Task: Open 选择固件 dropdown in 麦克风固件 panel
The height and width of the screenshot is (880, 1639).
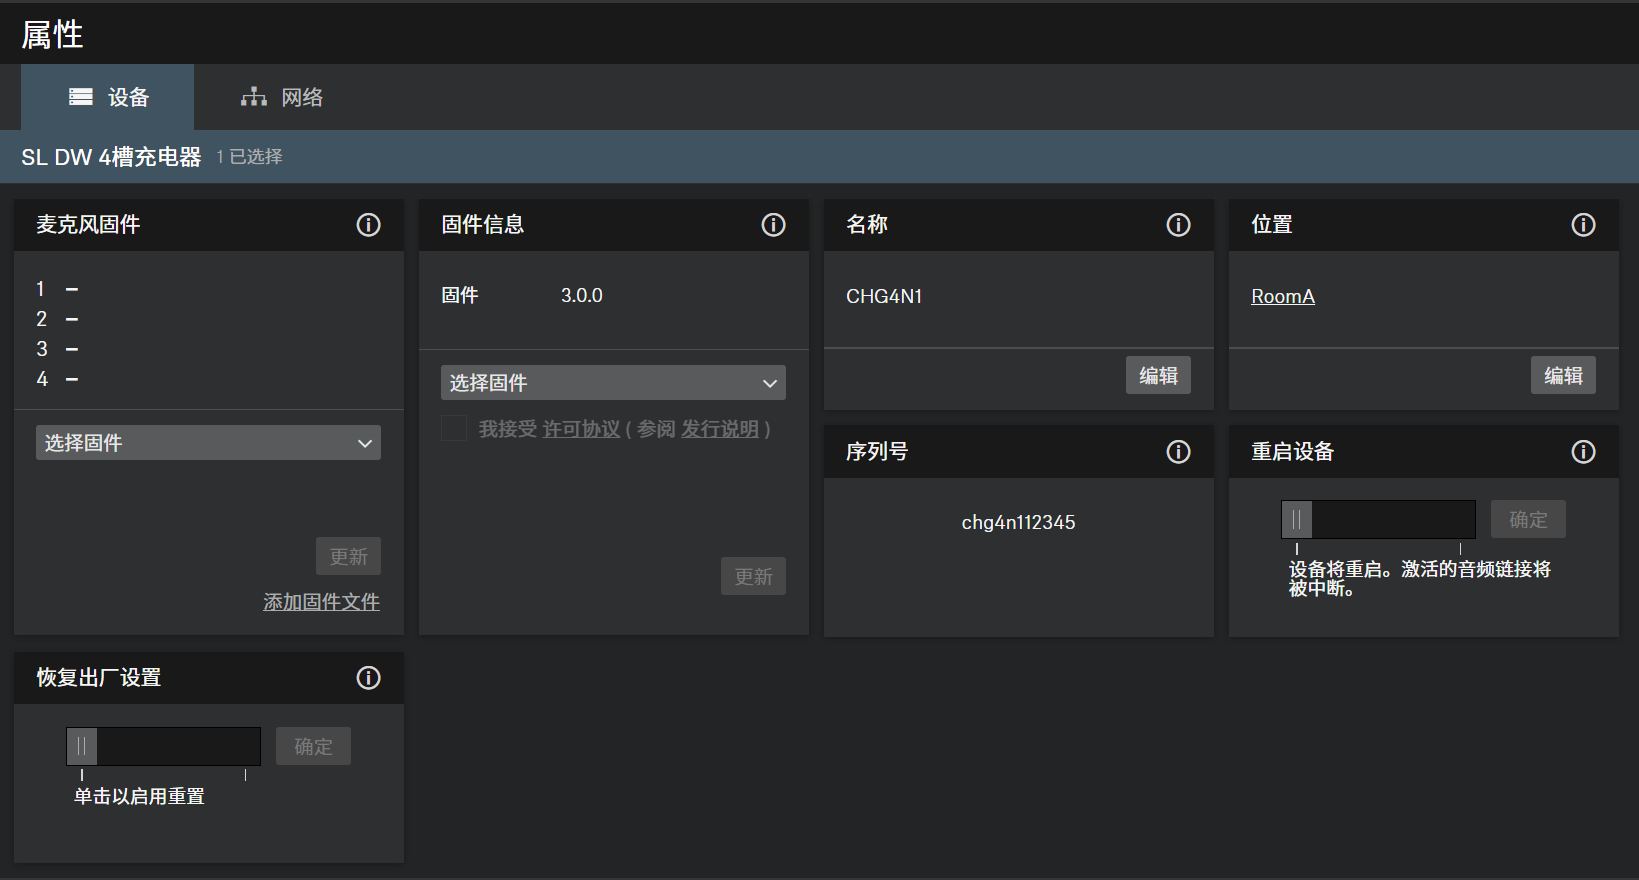Action: click(x=208, y=443)
